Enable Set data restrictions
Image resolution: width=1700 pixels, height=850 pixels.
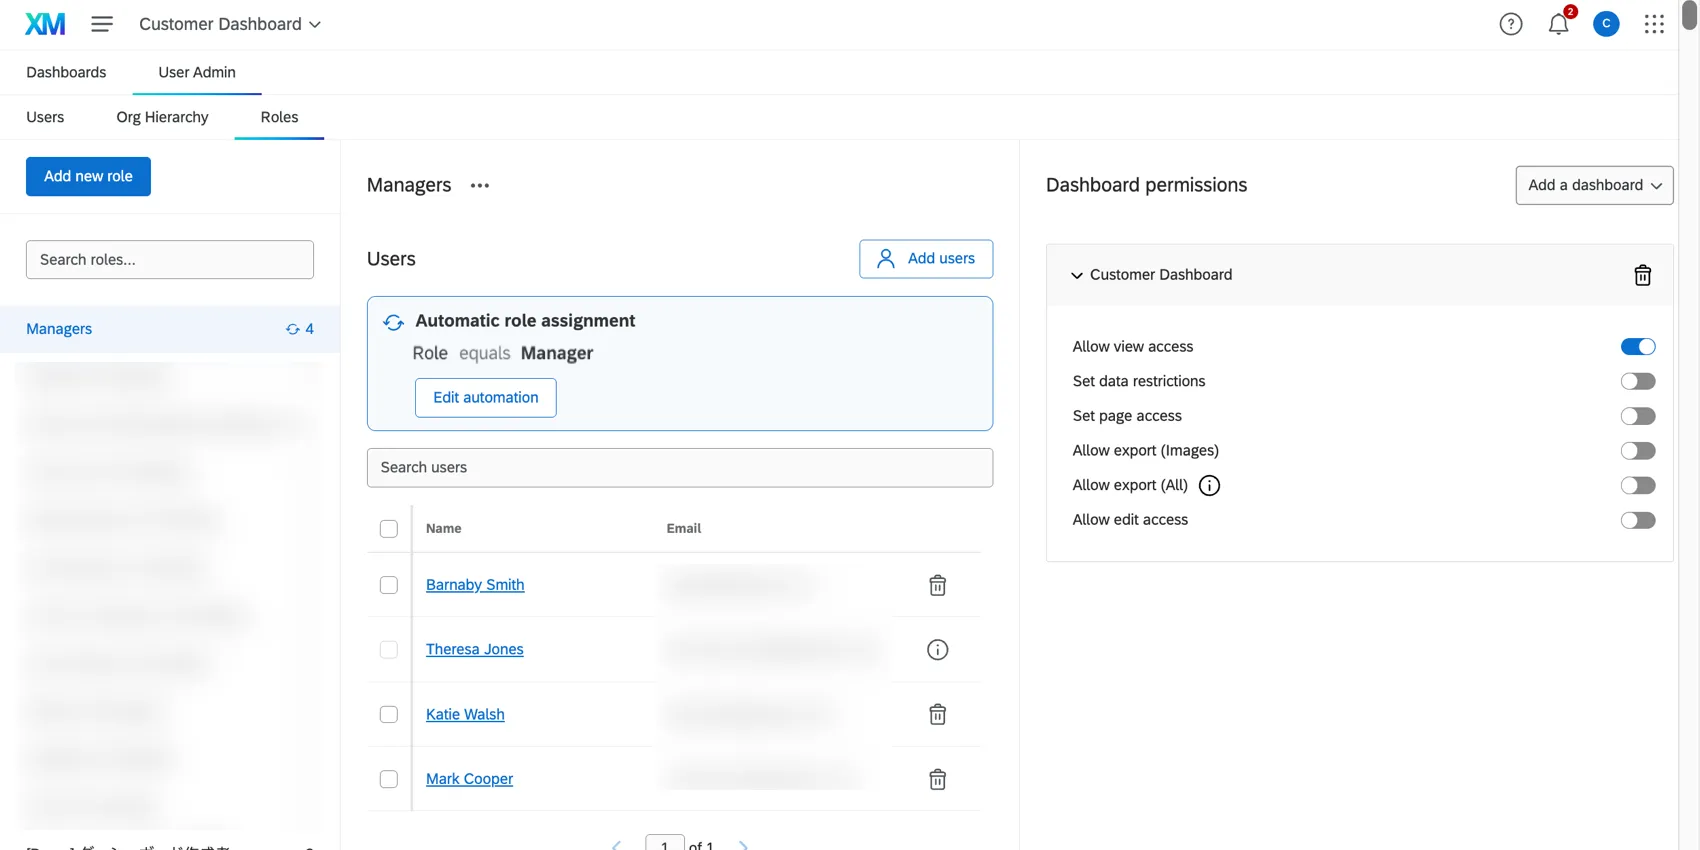(1638, 381)
